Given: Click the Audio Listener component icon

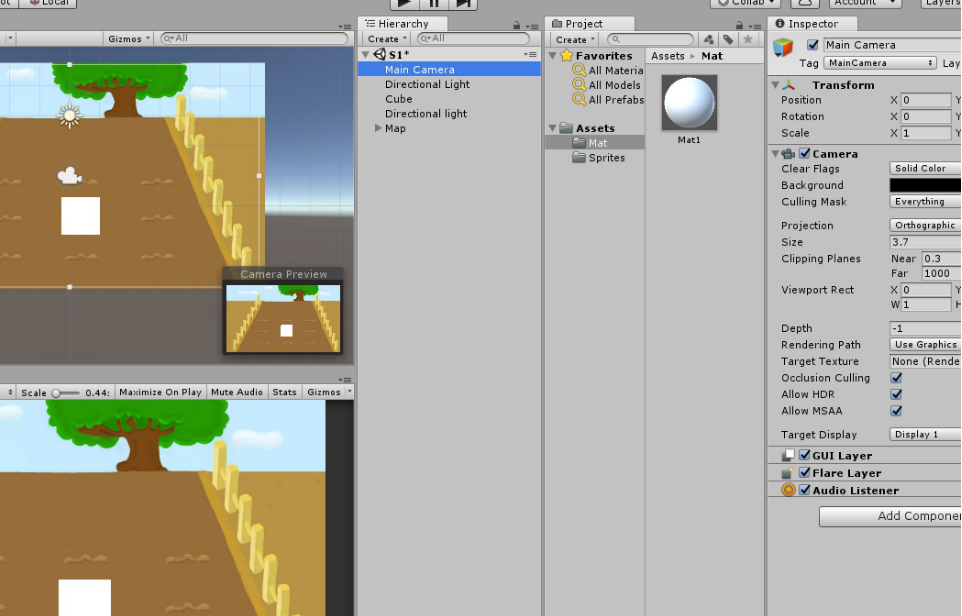Looking at the screenshot, I should click(788, 490).
